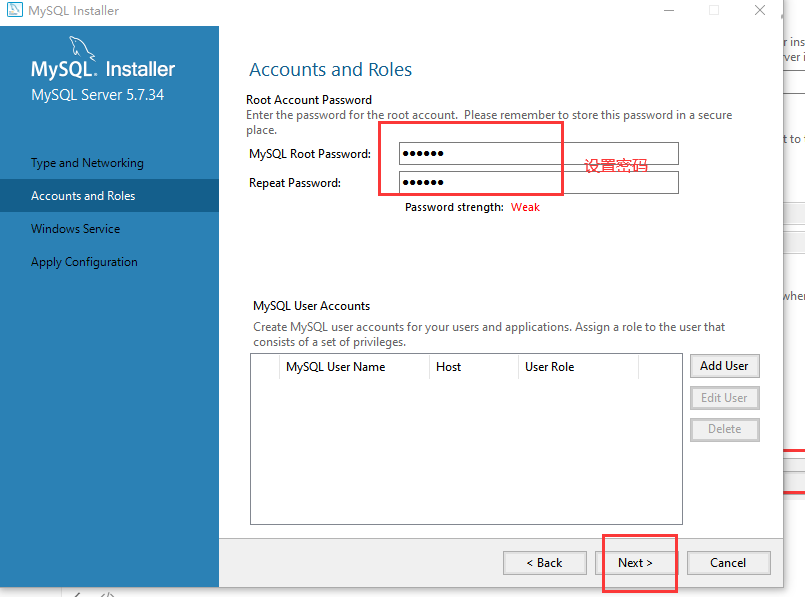Click the MySQL Installer title bar icon
This screenshot has height=597, width=805.
(14, 10)
